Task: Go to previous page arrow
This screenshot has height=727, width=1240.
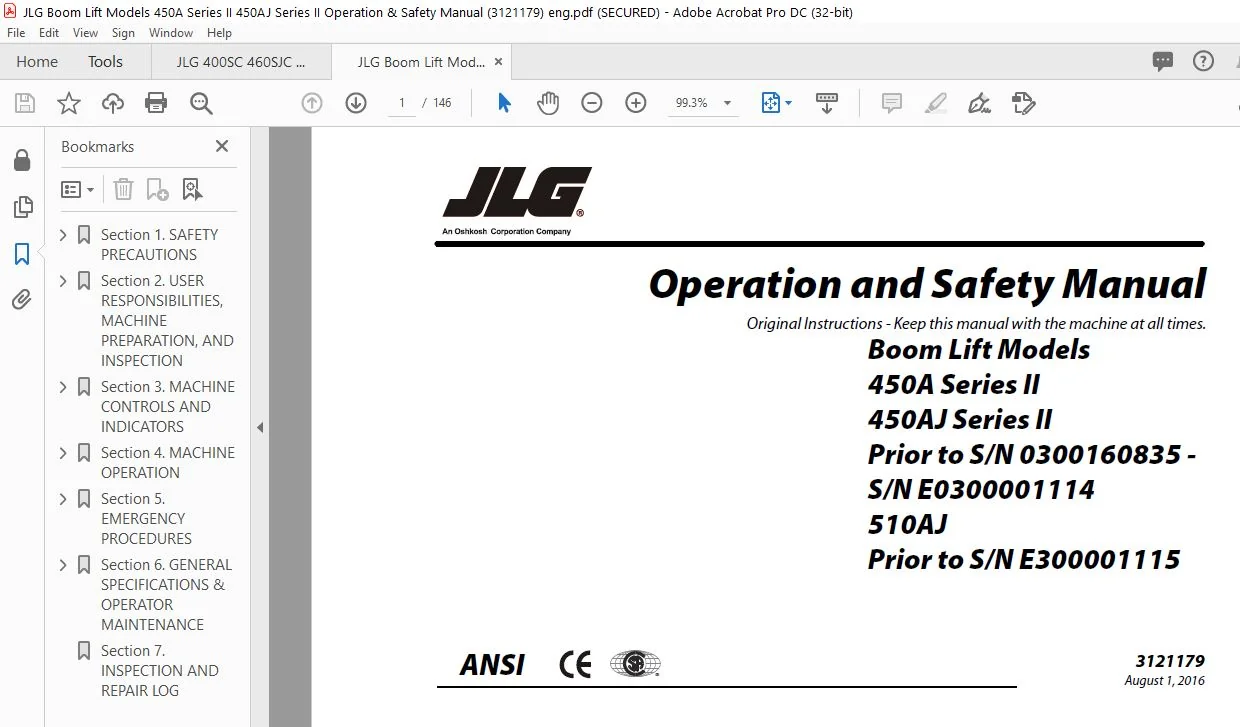Action: pos(312,103)
